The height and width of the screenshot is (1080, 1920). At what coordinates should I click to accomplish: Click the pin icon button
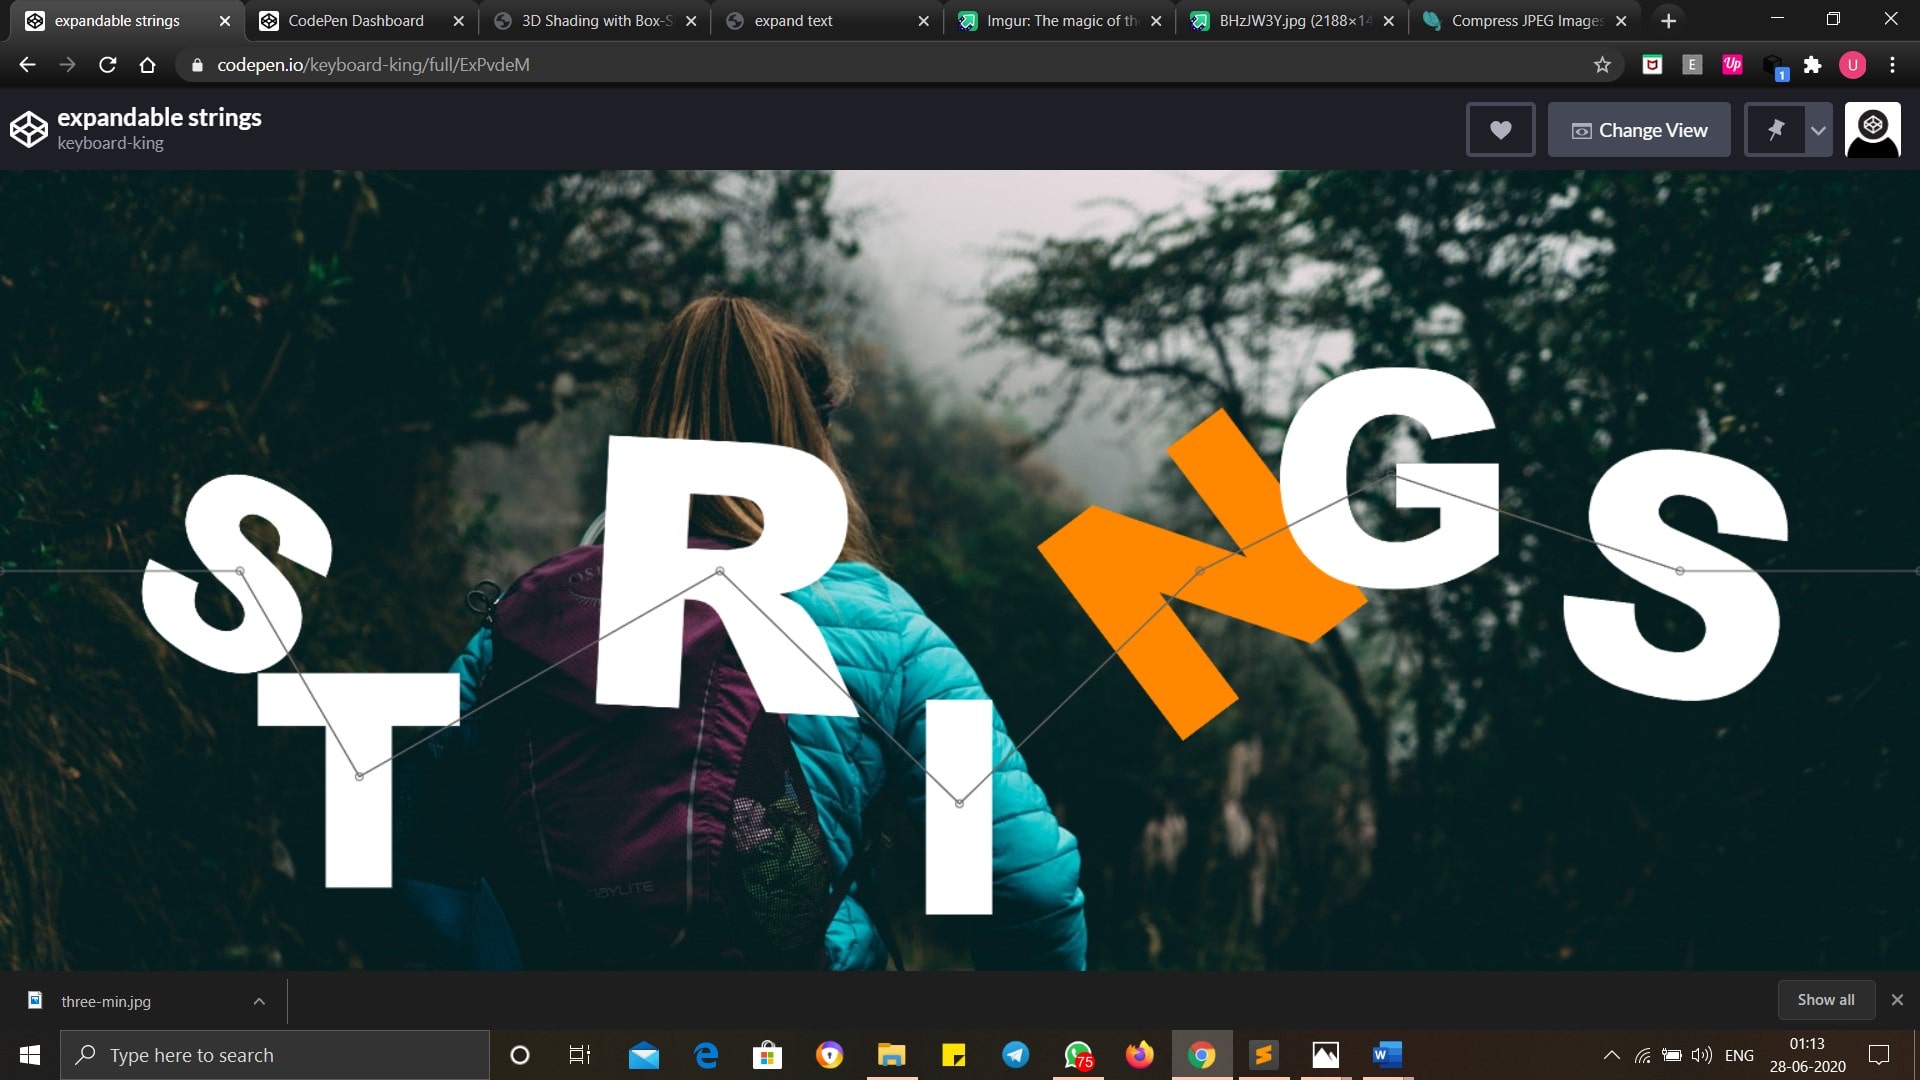pyautogui.click(x=1775, y=130)
